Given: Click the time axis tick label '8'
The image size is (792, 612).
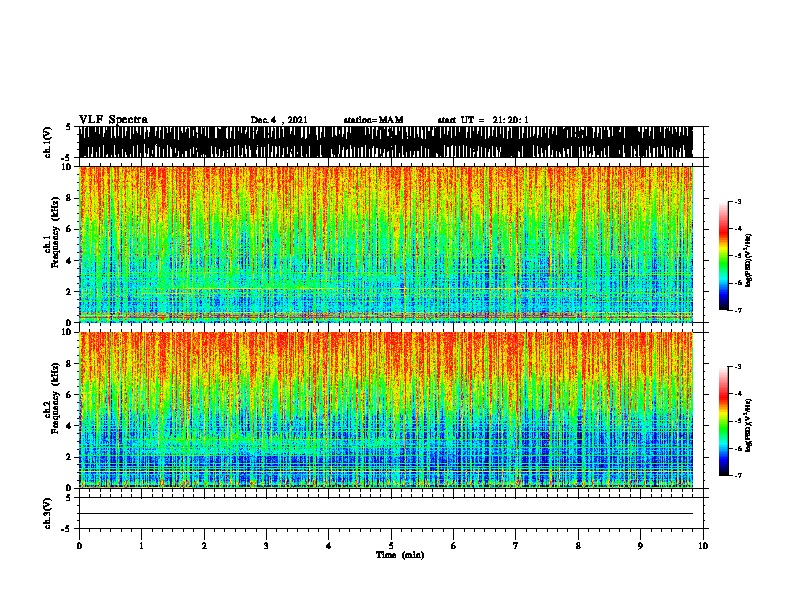Looking at the screenshot, I should click(x=578, y=546).
